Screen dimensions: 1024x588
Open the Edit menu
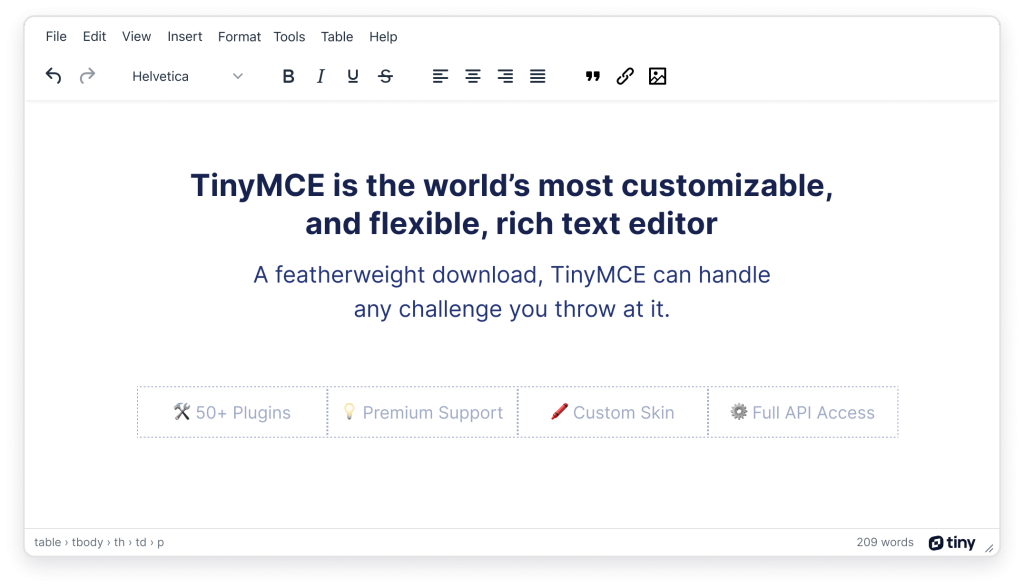[x=94, y=37]
